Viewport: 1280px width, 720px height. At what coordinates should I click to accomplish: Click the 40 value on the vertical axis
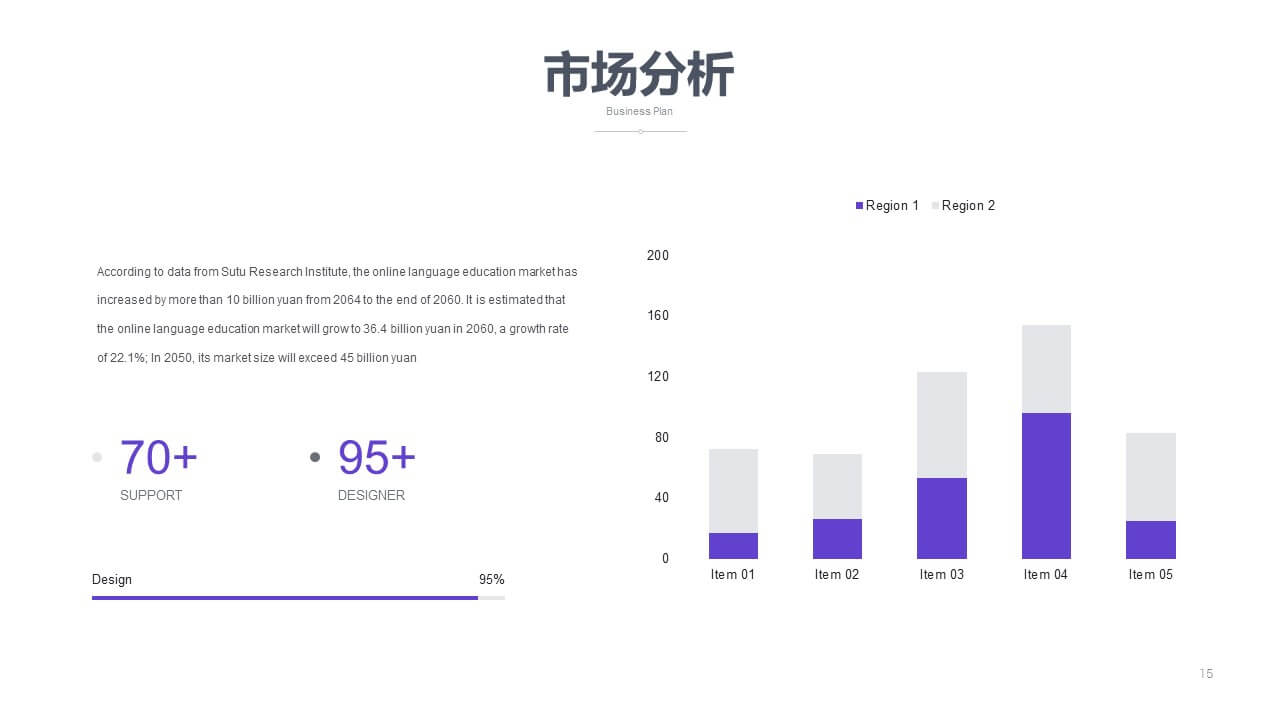662,498
